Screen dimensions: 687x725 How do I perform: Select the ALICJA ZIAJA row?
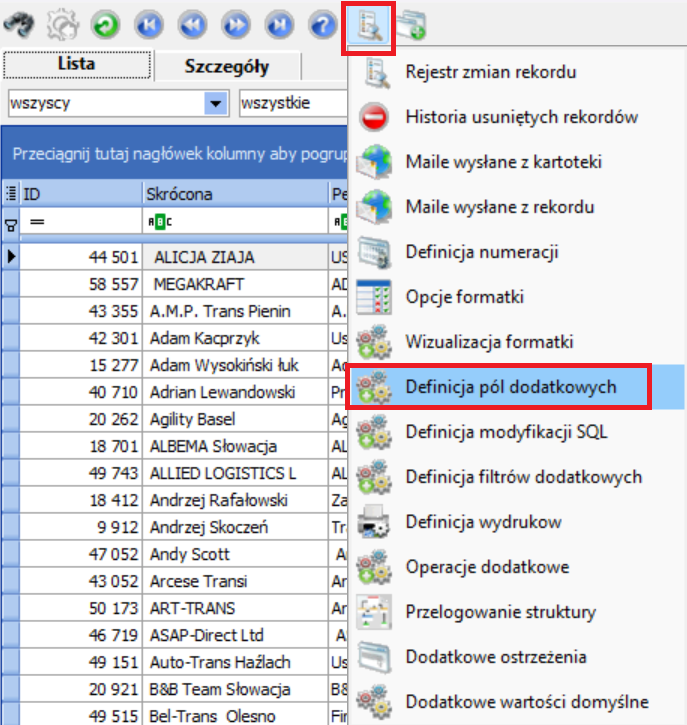(x=175, y=257)
